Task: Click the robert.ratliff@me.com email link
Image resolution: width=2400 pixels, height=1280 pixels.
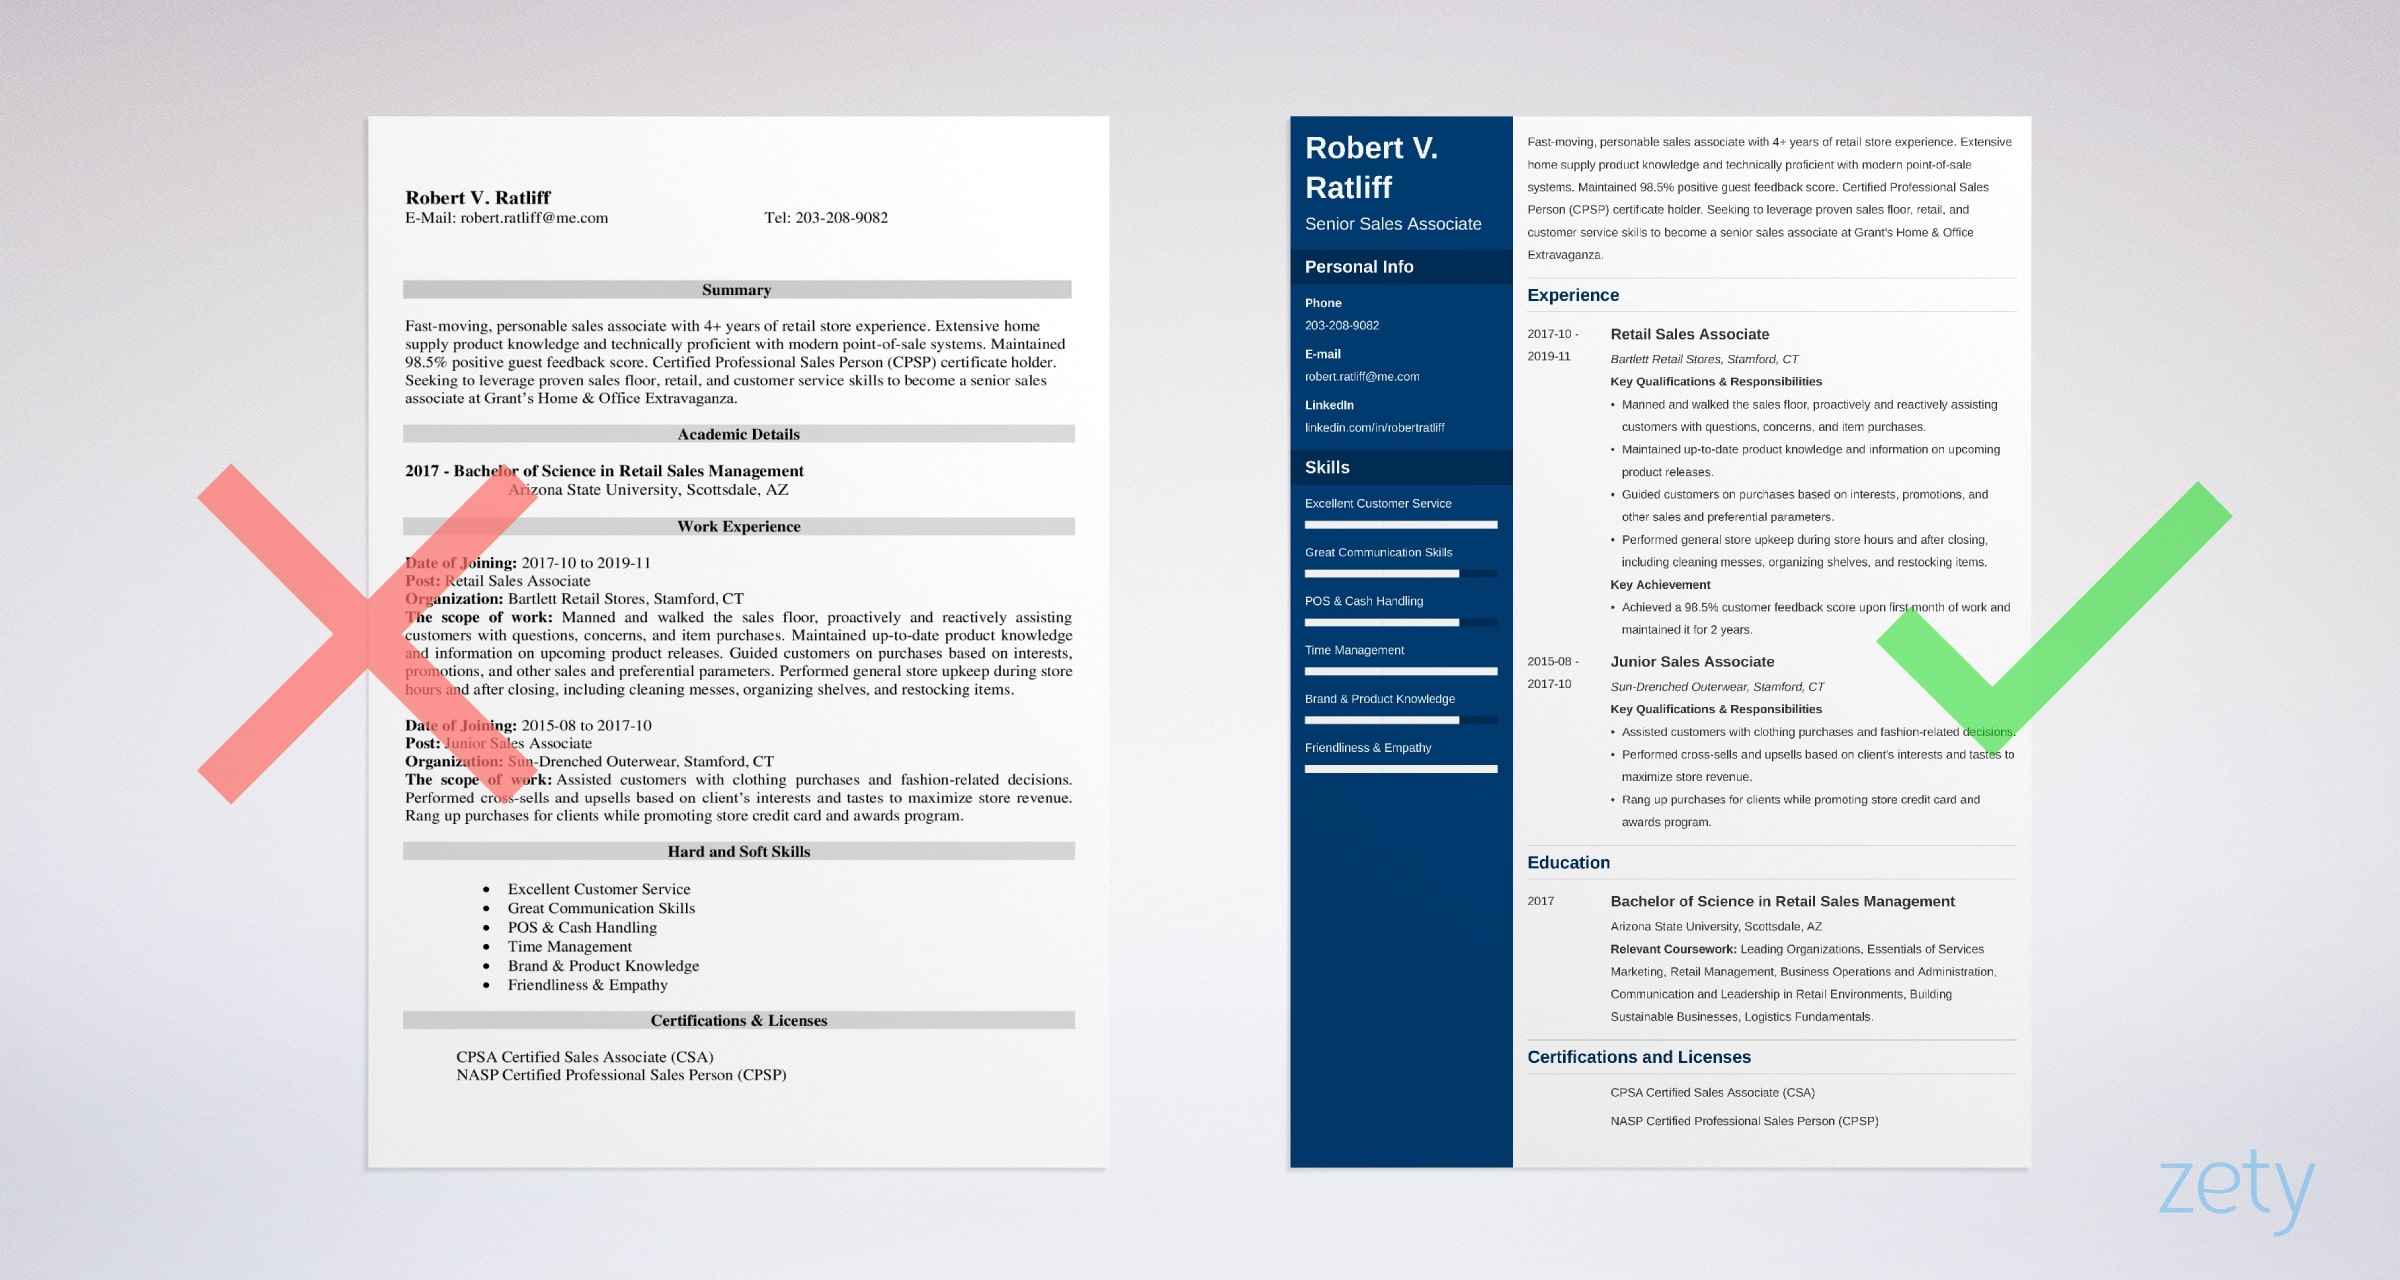Action: pyautogui.click(x=1360, y=376)
